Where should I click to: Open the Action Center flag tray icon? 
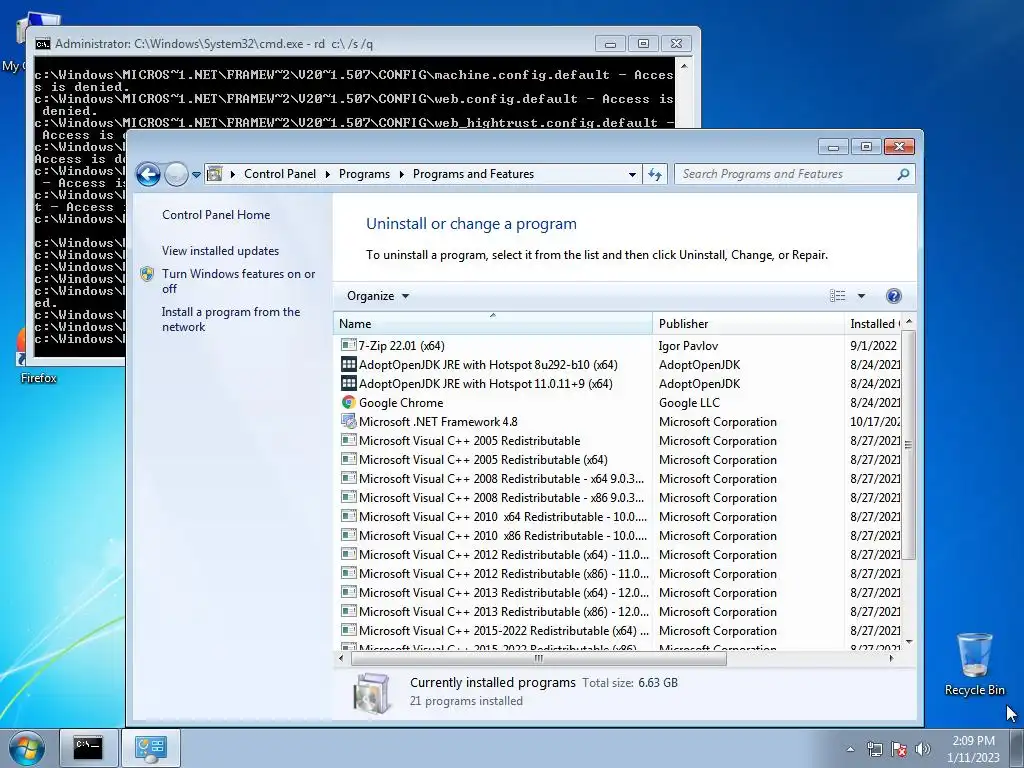899,749
